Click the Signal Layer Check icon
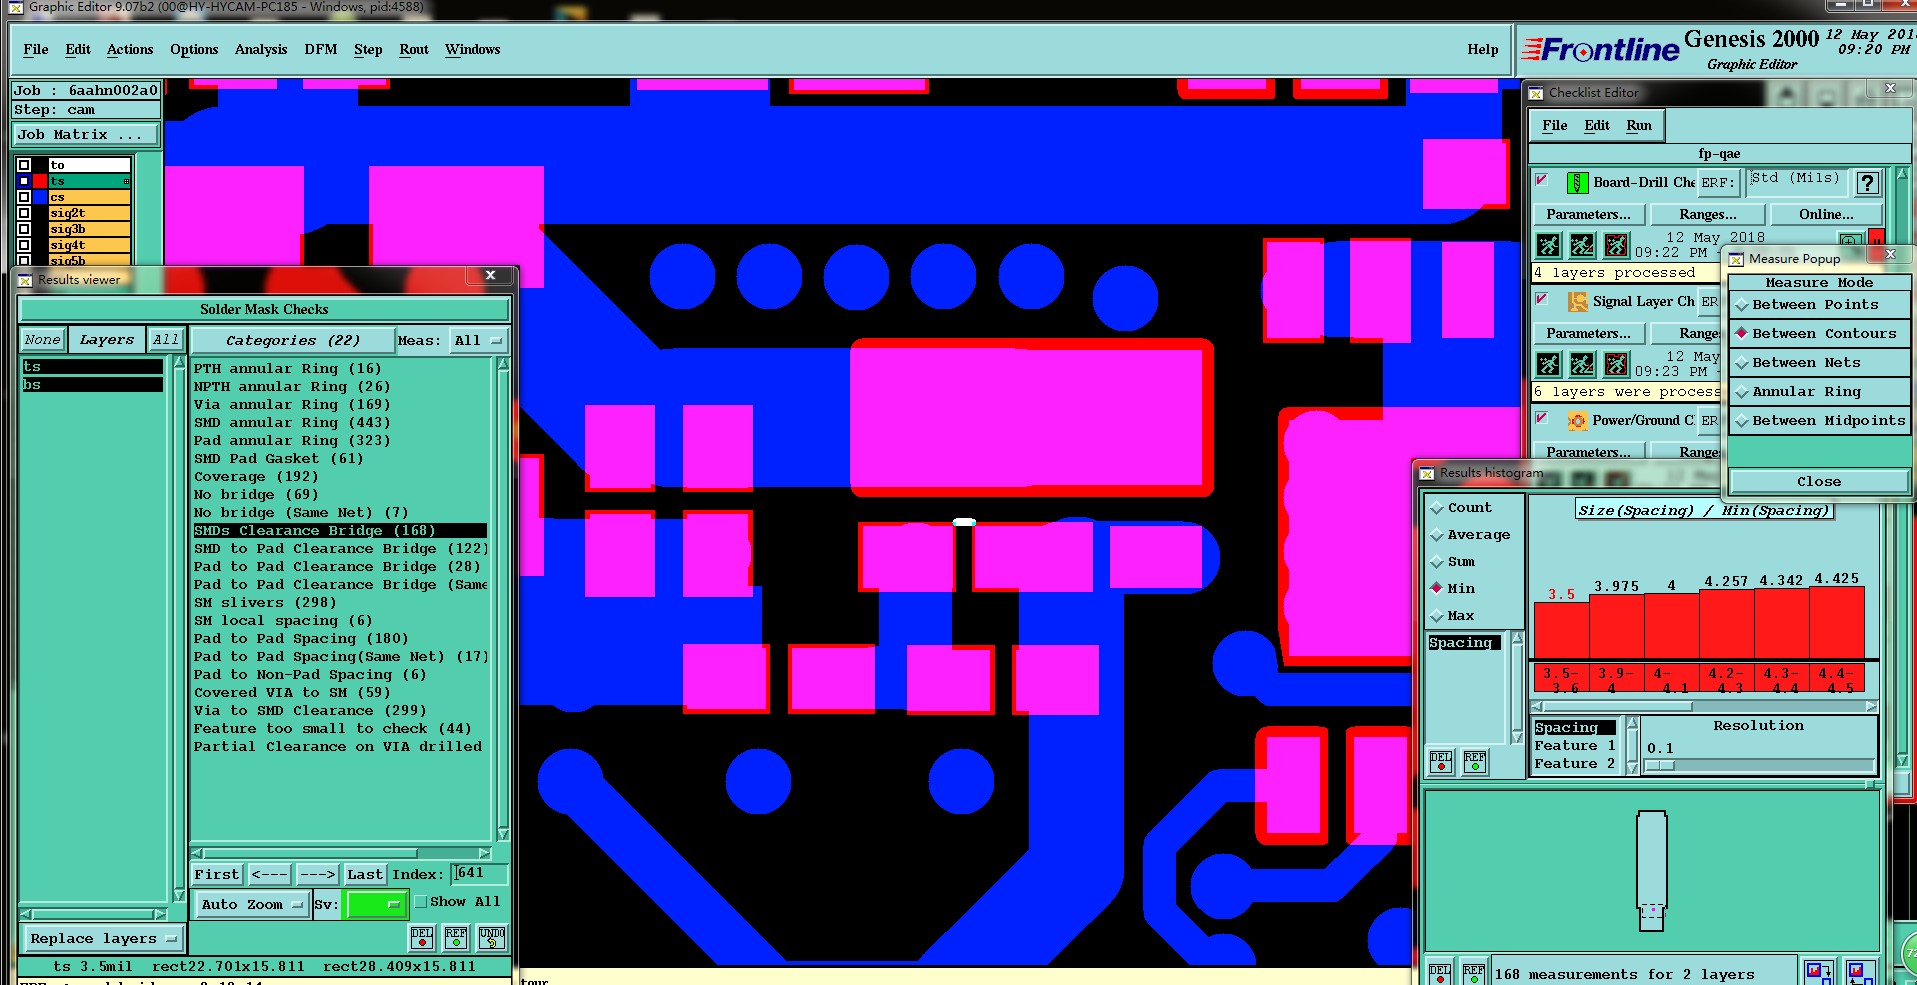Screen dimensions: 1917x985 pyautogui.click(x=1577, y=301)
